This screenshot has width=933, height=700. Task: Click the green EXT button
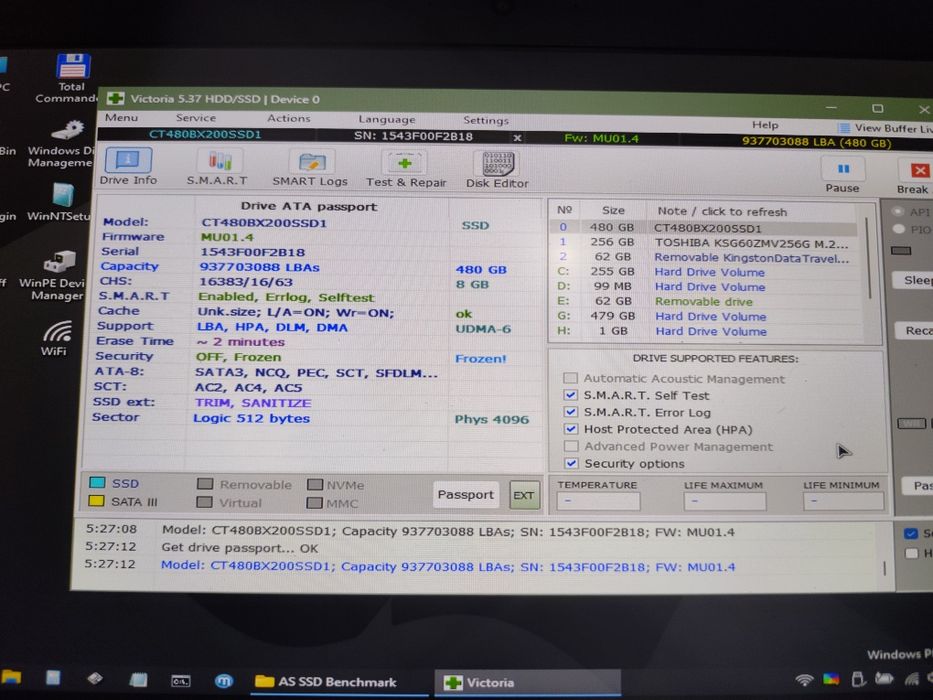click(524, 495)
